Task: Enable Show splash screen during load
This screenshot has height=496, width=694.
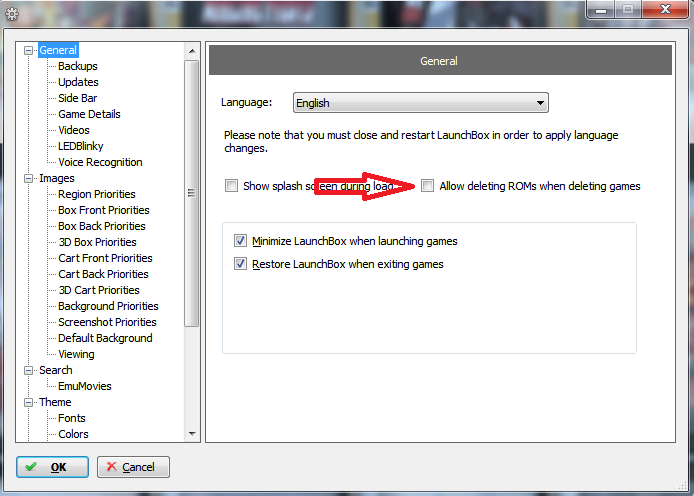Action: 231,185
